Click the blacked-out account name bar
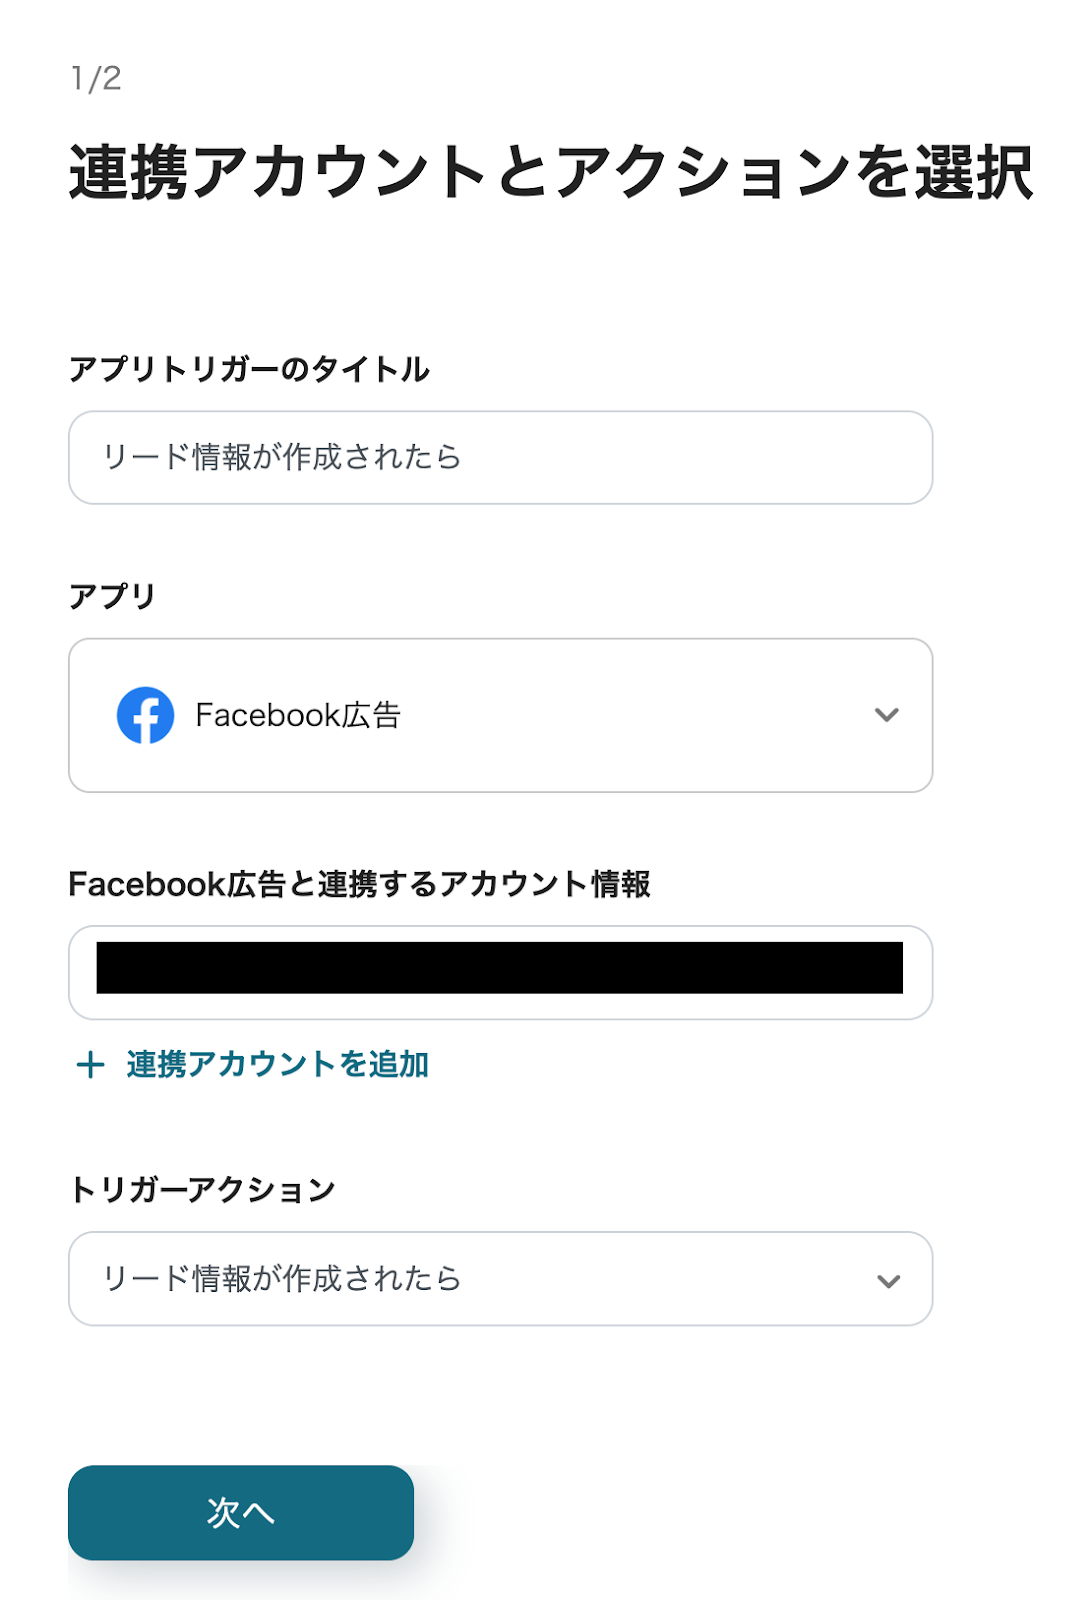This screenshot has height=1600, width=1092. [500, 968]
